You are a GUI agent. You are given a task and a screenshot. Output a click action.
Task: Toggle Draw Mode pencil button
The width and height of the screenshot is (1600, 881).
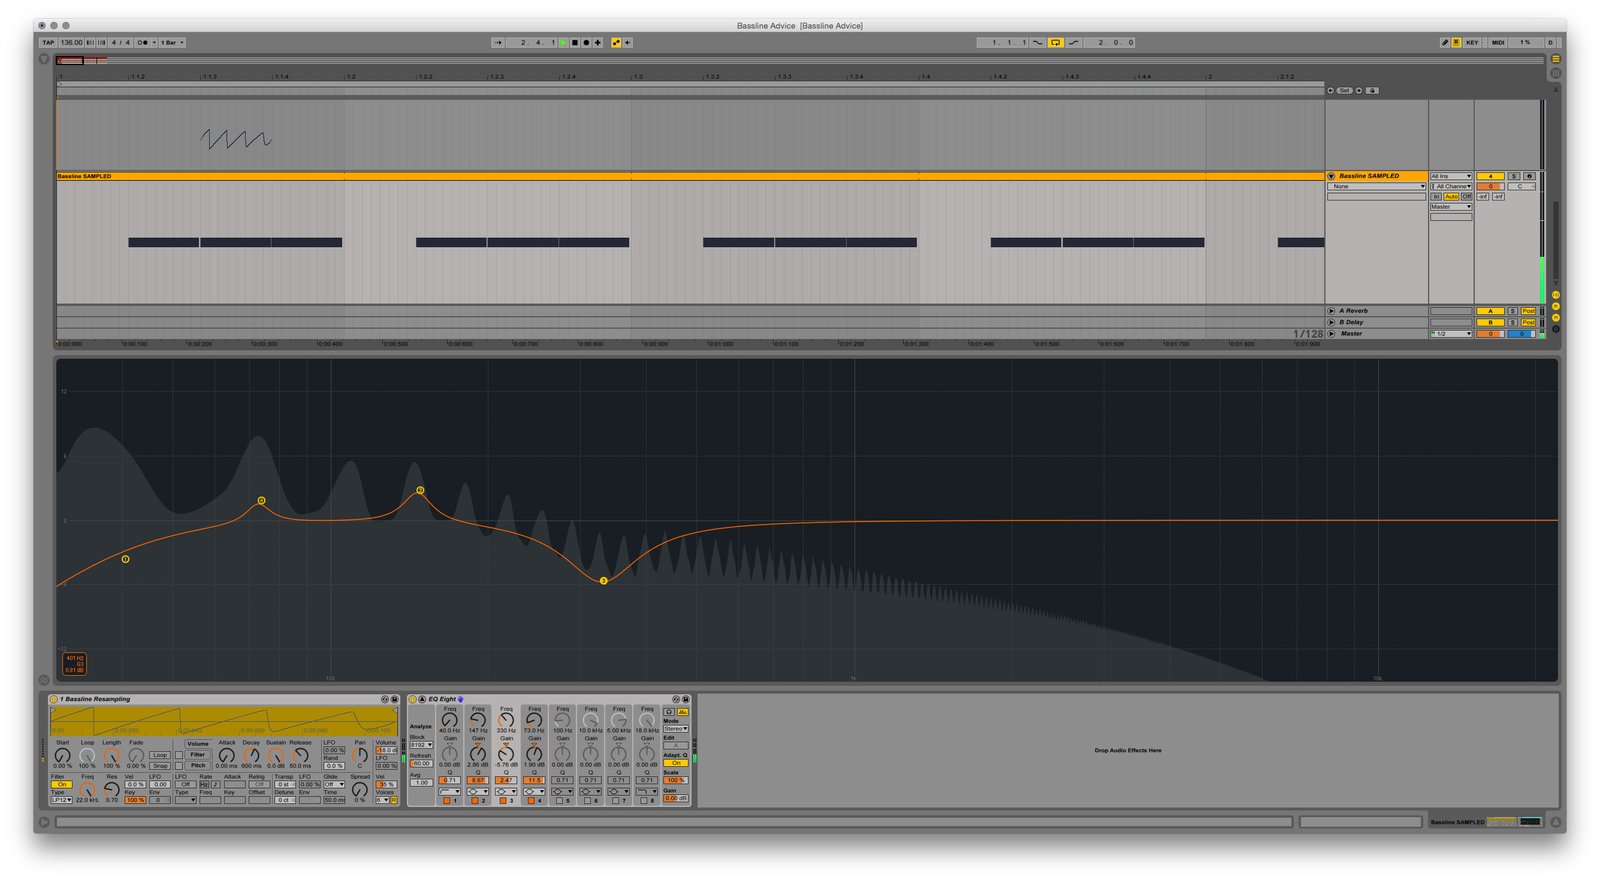click(1444, 42)
